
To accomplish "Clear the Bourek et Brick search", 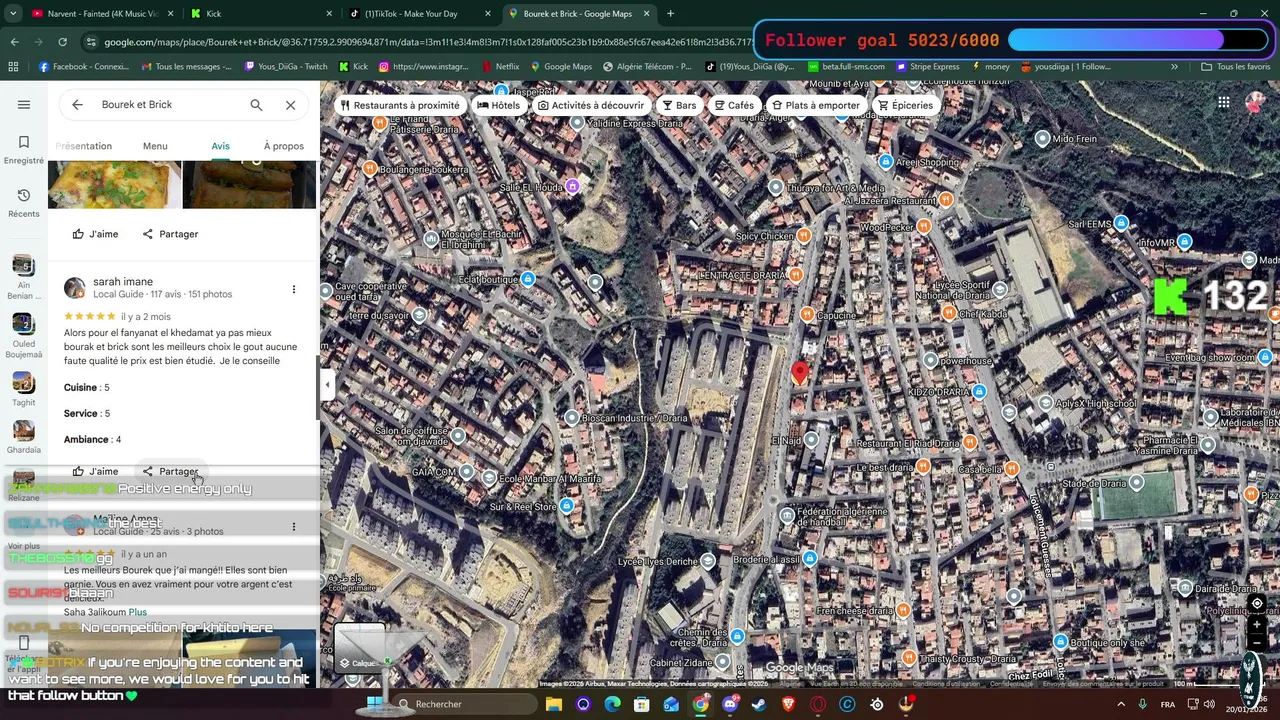I will pyautogui.click(x=290, y=105).
